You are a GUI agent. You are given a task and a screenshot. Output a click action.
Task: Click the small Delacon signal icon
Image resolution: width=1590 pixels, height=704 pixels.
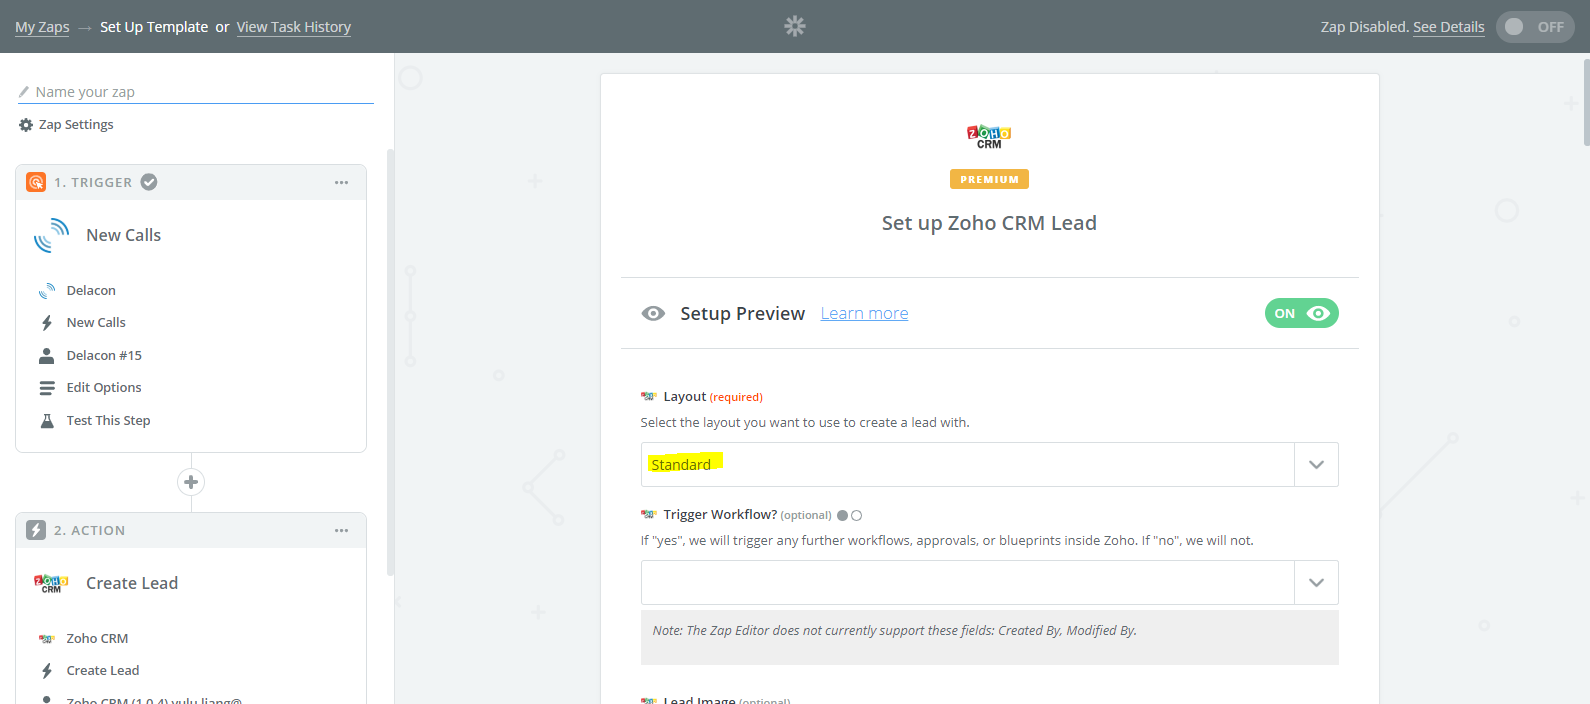(x=47, y=291)
